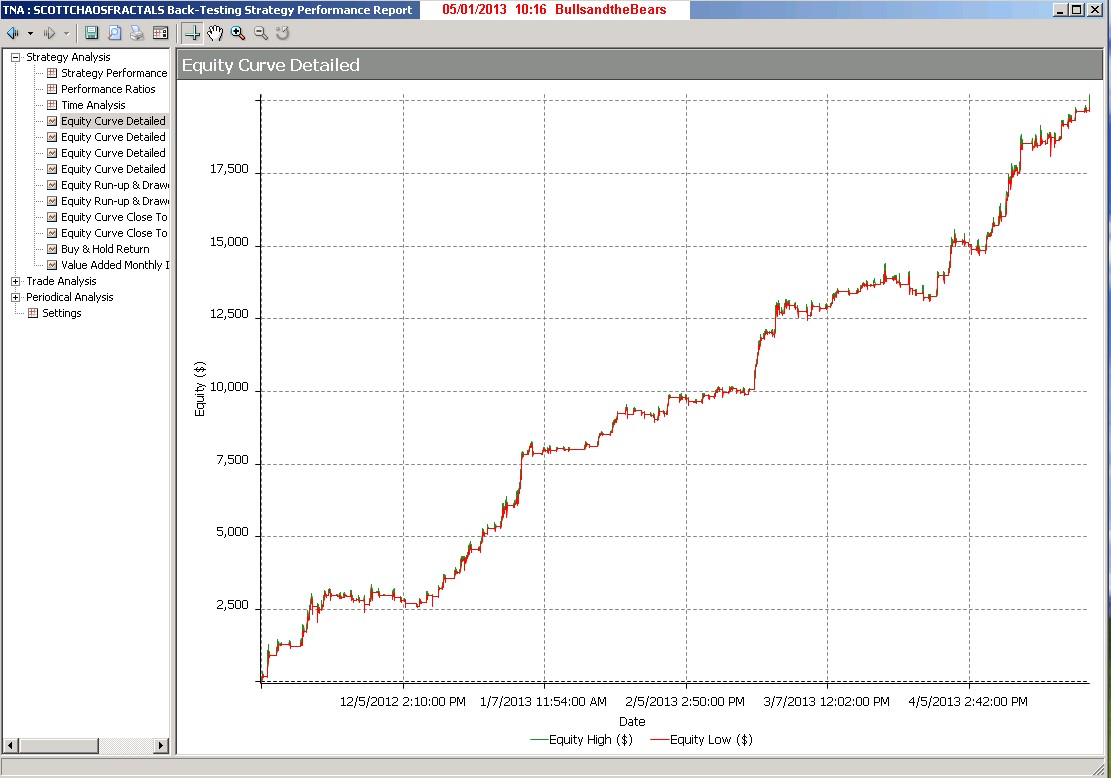This screenshot has width=1111, height=778.
Task: Click the table icon beside Strategy Performance
Action: (x=52, y=73)
